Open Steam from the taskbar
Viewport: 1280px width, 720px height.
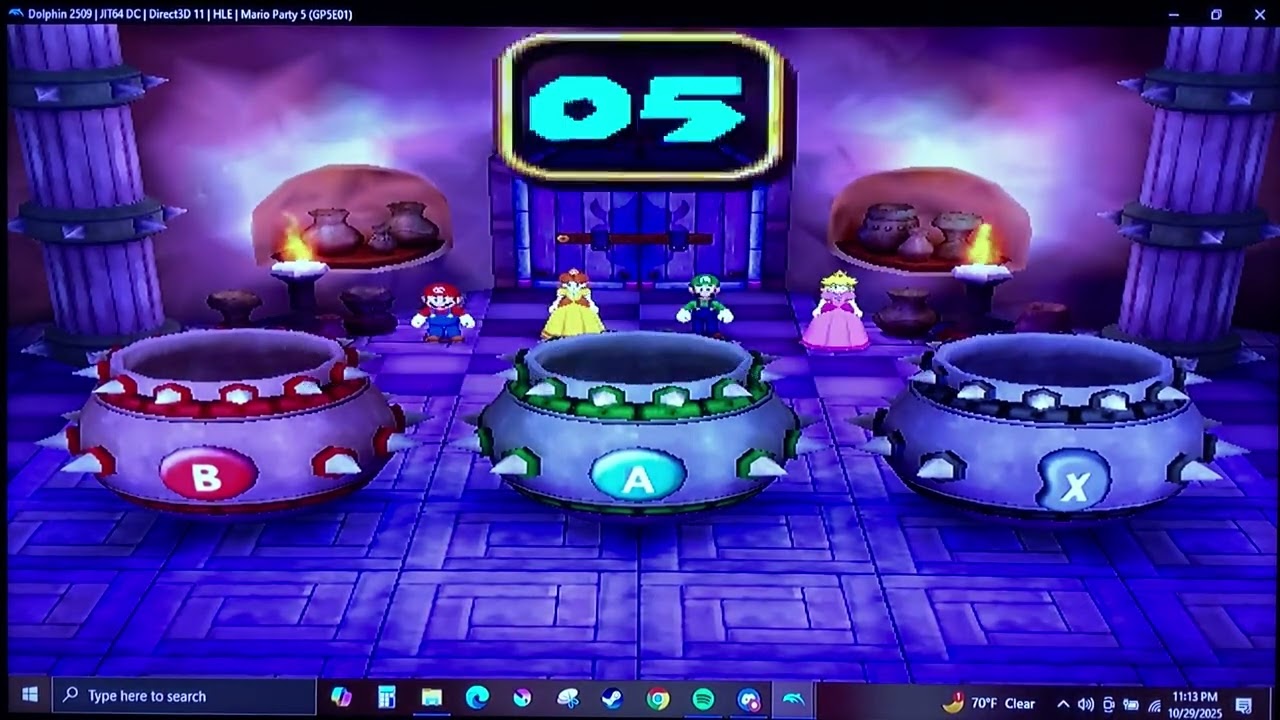coord(612,698)
